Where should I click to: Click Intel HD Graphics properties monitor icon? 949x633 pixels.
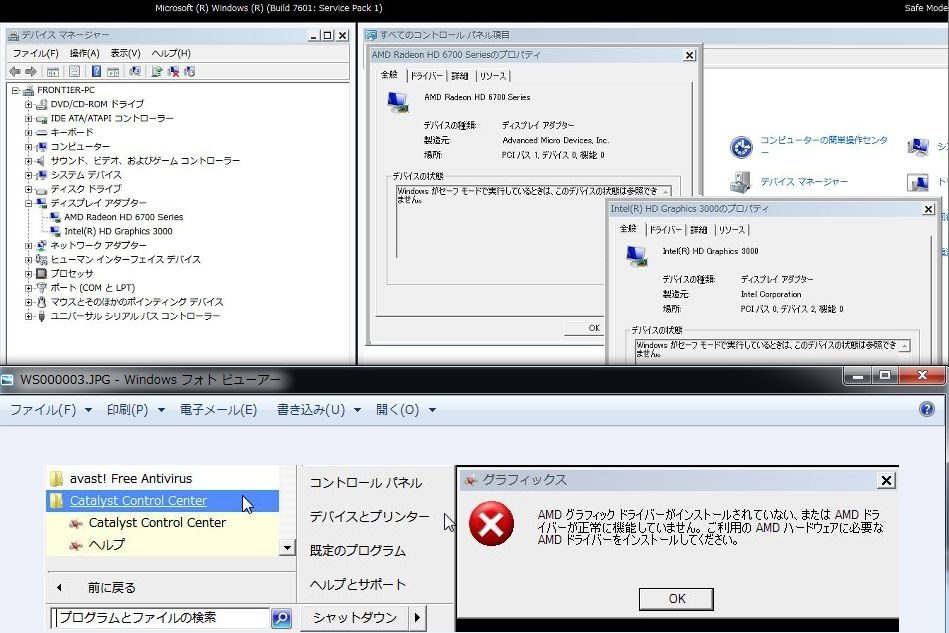(637, 256)
